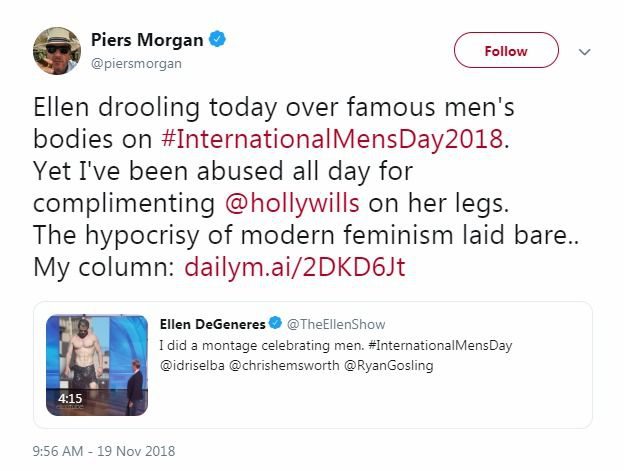This screenshot has height=471, width=624.
Task: Click the 4:15 video duration label
Action: tap(70, 398)
